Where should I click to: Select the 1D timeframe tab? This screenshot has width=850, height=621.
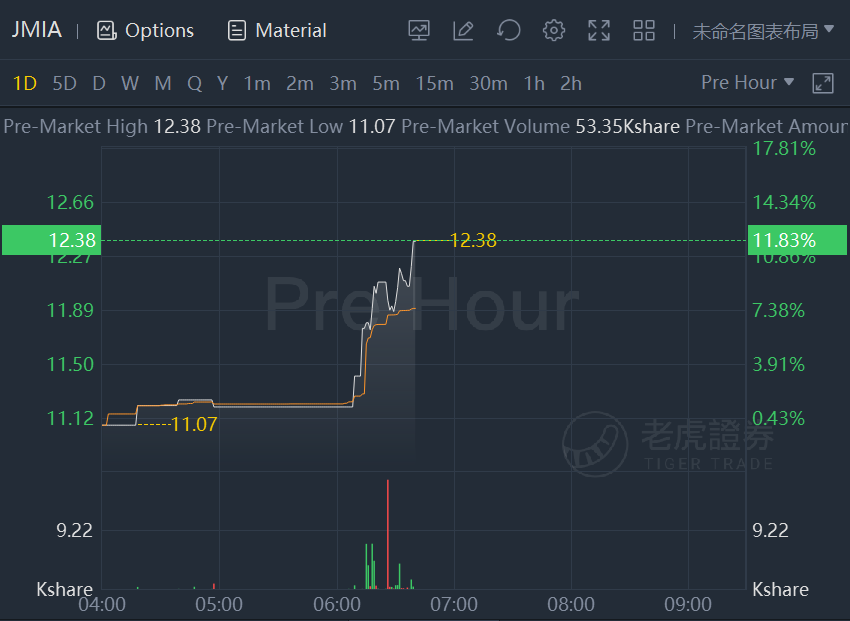pyautogui.click(x=24, y=83)
